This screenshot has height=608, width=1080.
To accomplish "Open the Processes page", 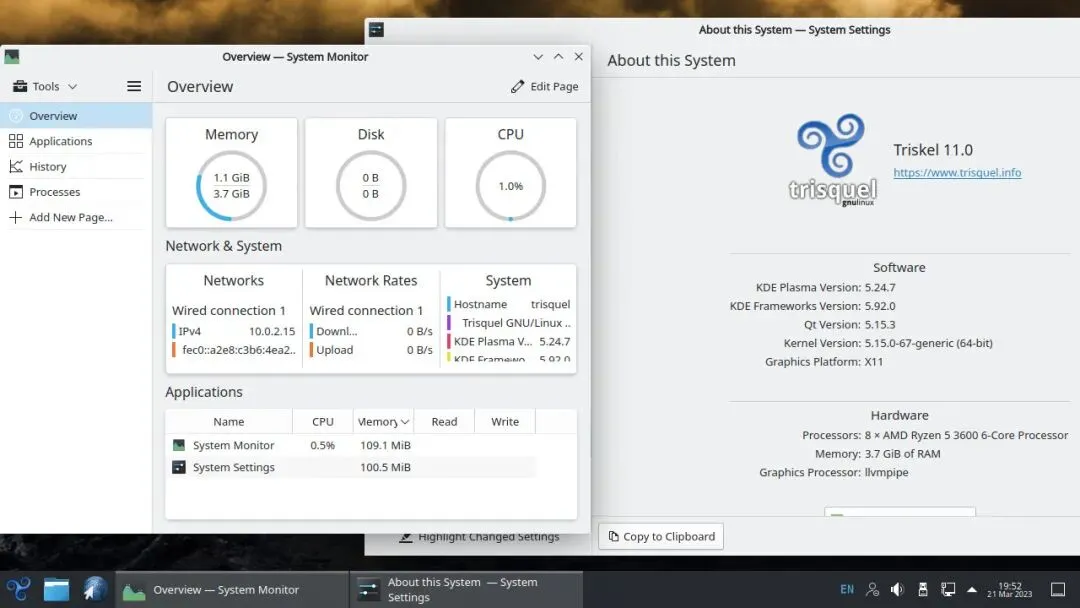I will (76, 192).
